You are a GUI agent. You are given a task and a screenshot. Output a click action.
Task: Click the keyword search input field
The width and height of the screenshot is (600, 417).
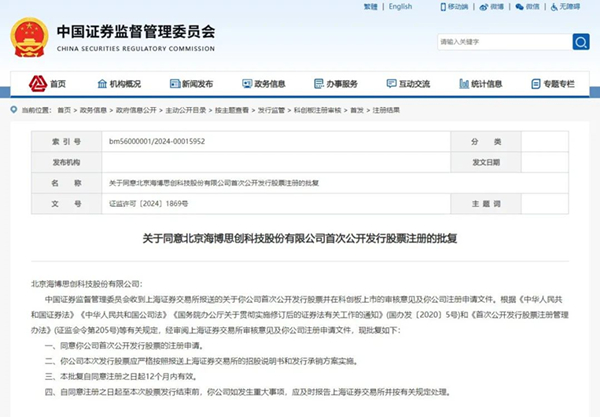pyautogui.click(x=500, y=42)
